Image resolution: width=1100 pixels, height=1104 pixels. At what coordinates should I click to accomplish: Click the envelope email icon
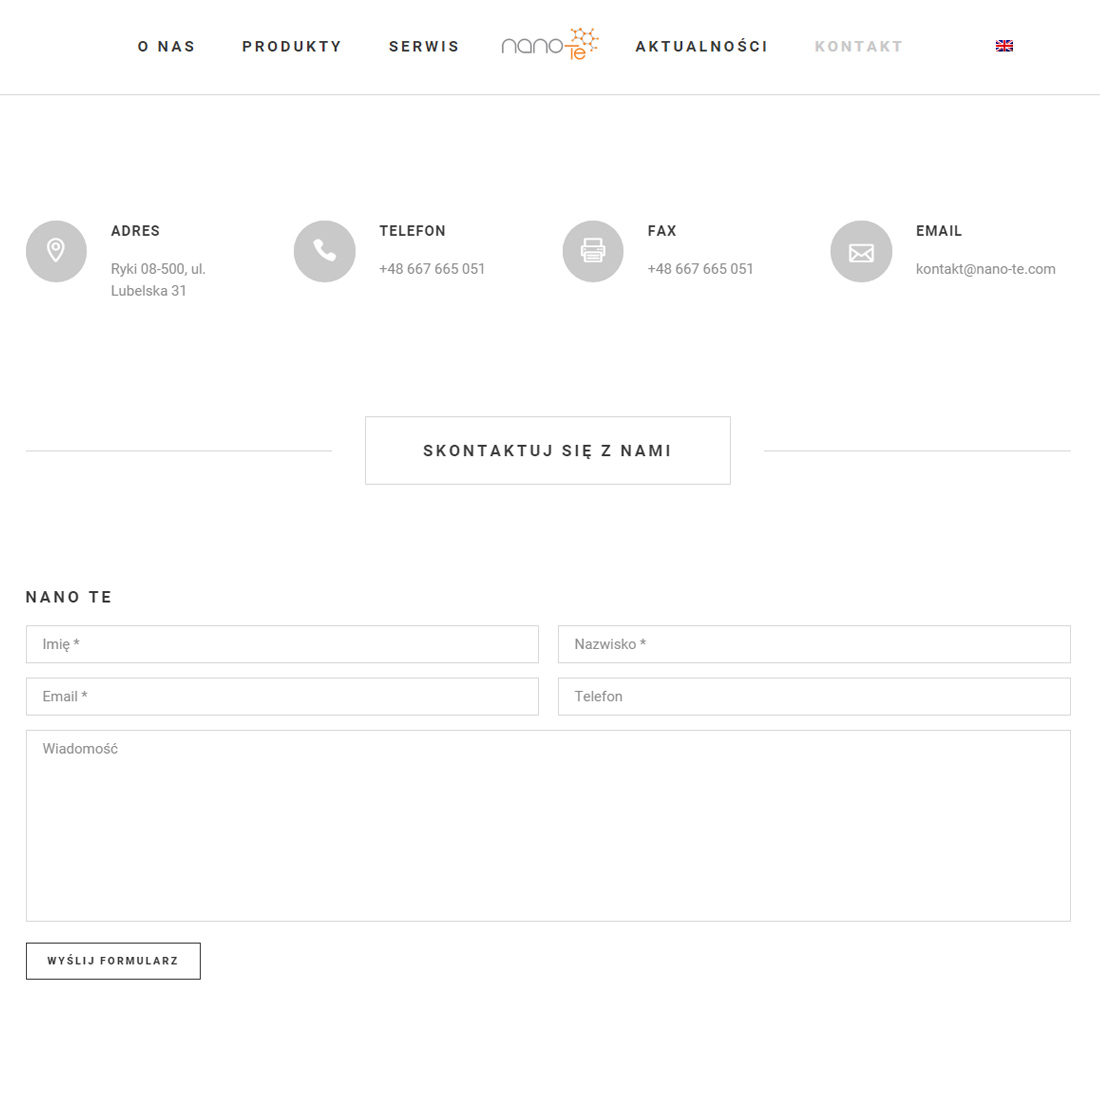(x=861, y=251)
